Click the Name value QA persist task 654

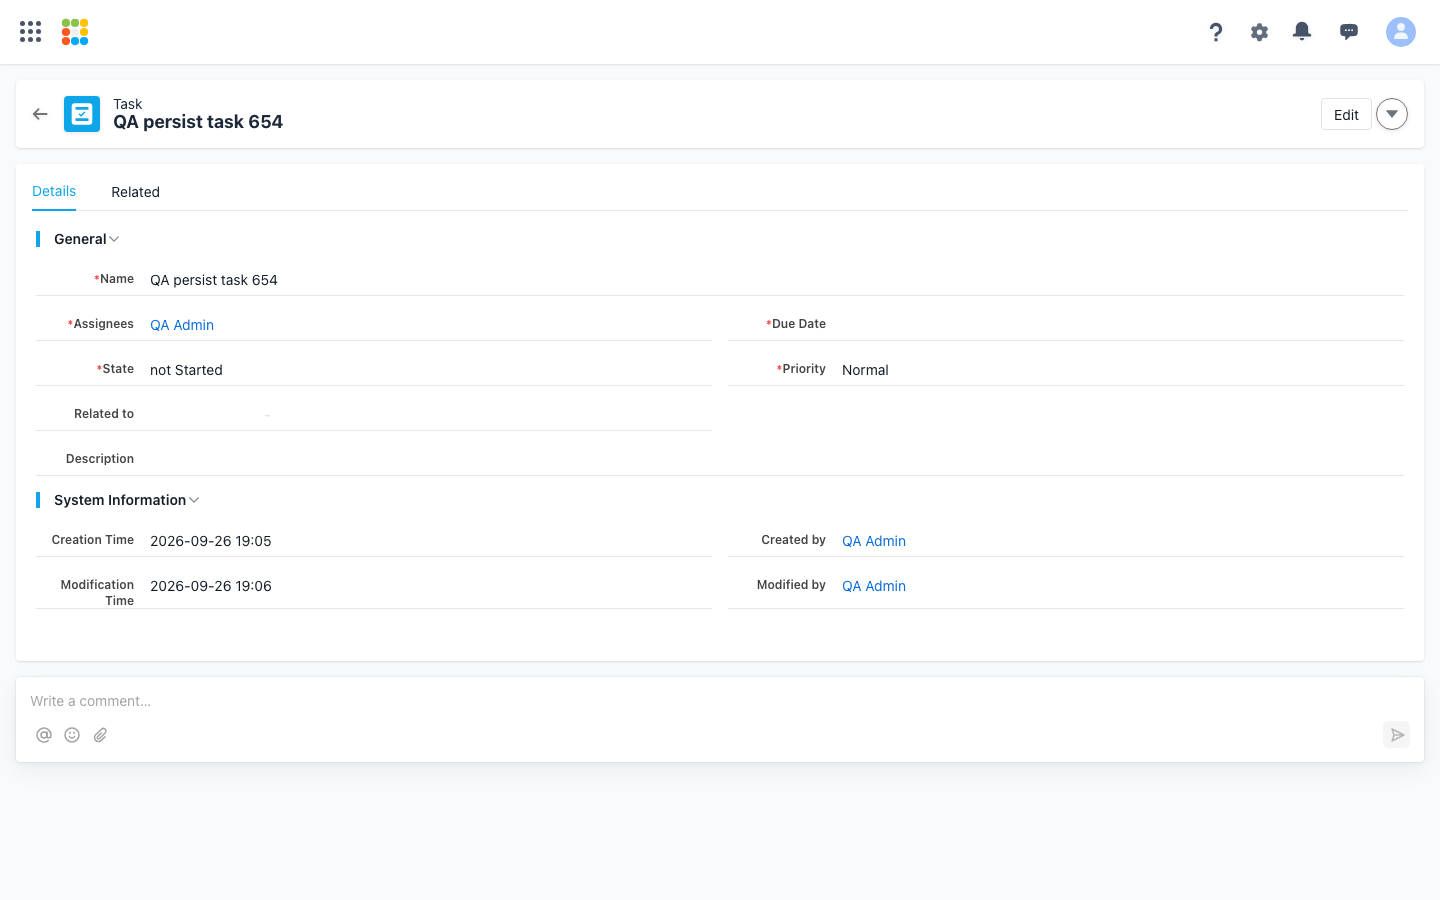point(214,280)
